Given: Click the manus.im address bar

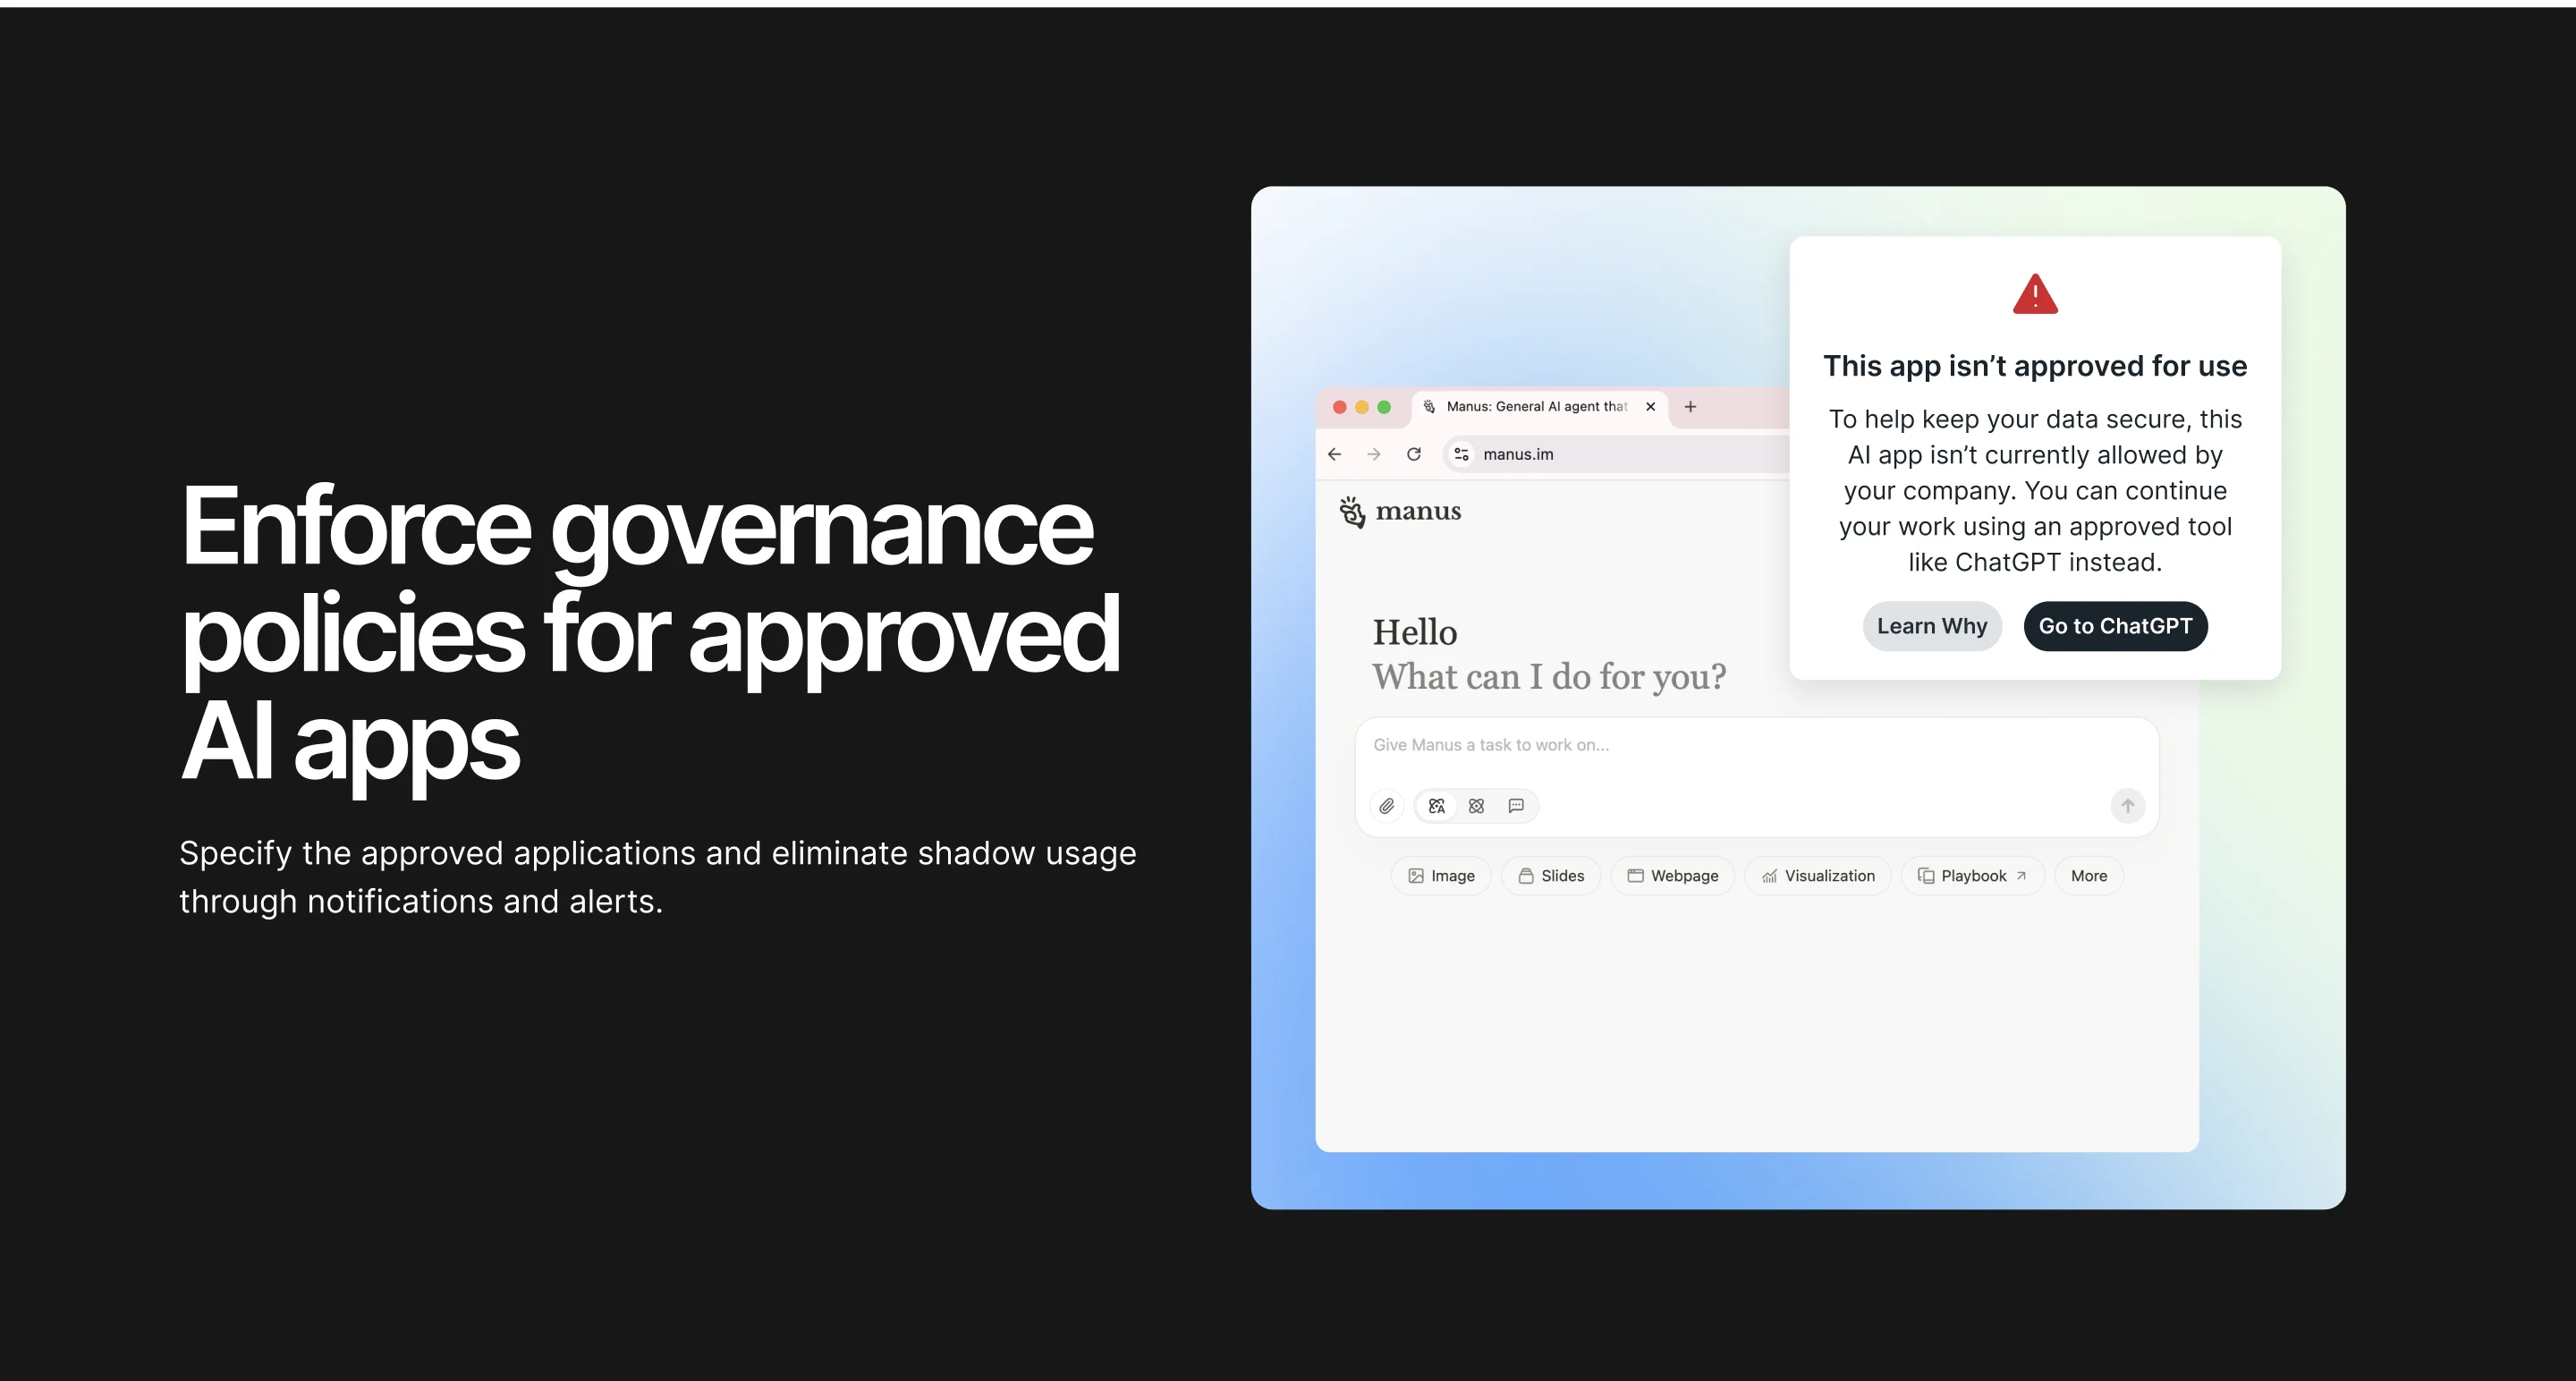Looking at the screenshot, I should point(1616,454).
